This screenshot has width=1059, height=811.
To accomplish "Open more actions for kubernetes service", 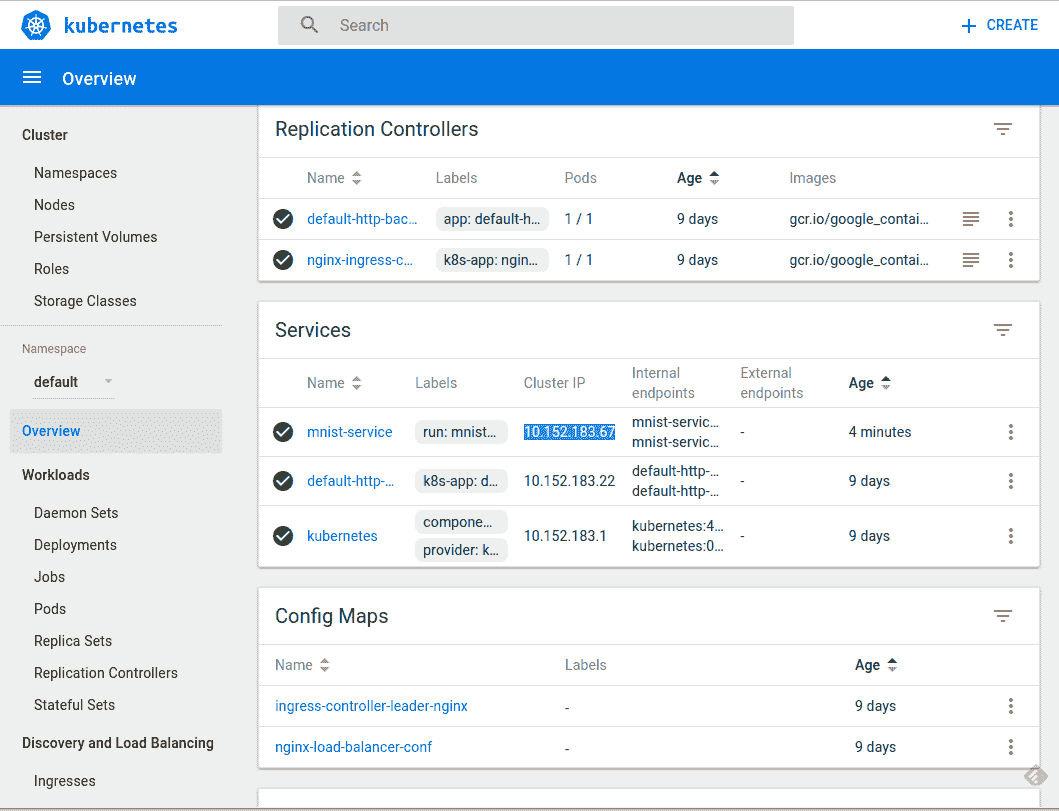I will (1010, 536).
